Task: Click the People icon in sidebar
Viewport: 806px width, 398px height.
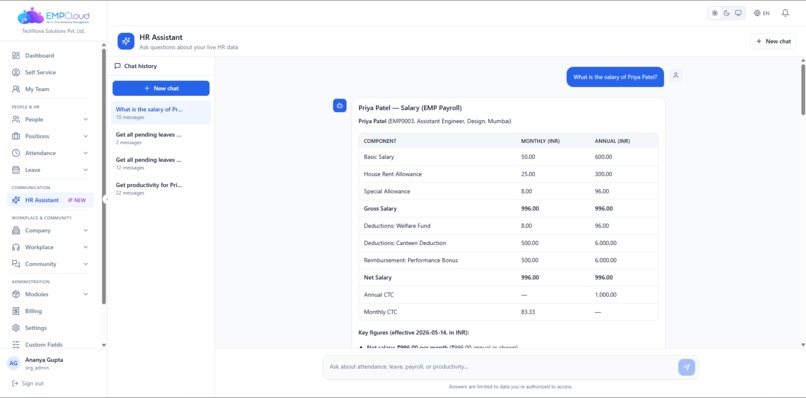Action: pos(16,119)
